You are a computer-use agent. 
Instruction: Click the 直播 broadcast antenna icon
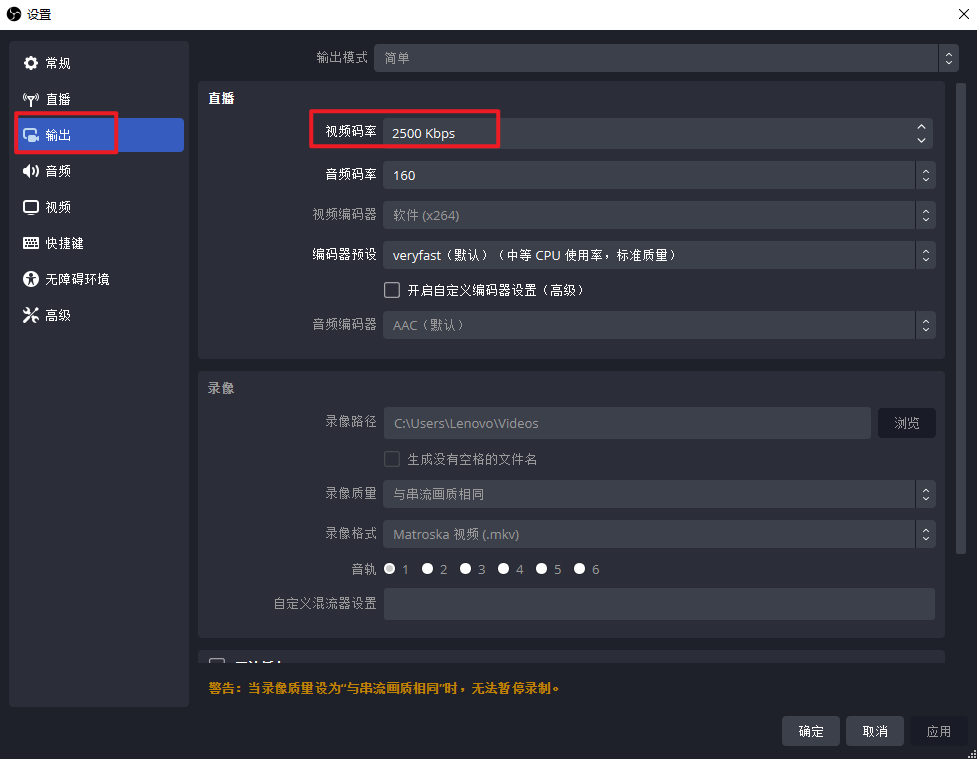click(30, 100)
